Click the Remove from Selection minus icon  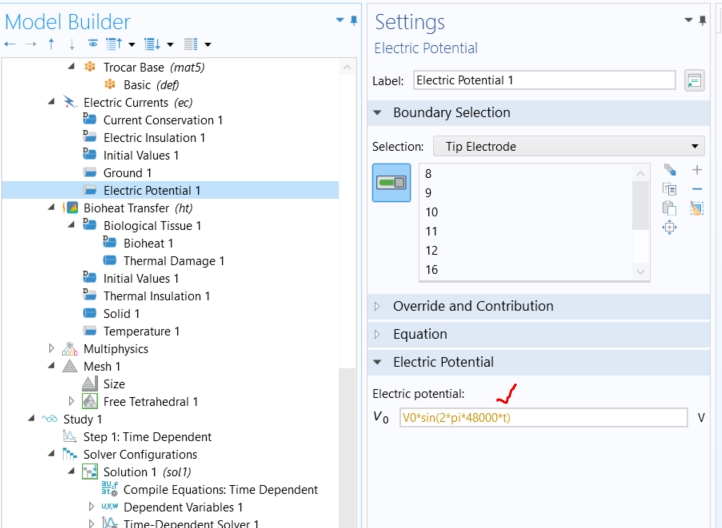coord(697,189)
